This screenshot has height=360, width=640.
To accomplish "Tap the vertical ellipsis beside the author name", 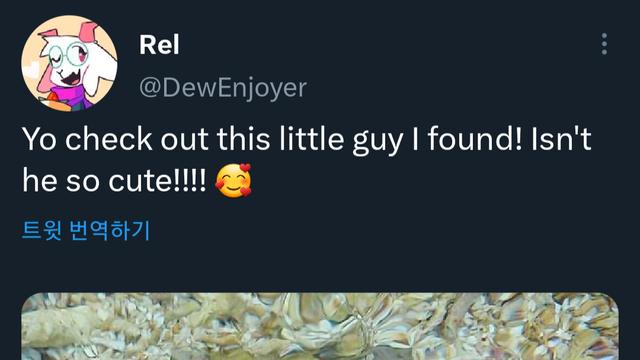I will pyautogui.click(x=604, y=44).
